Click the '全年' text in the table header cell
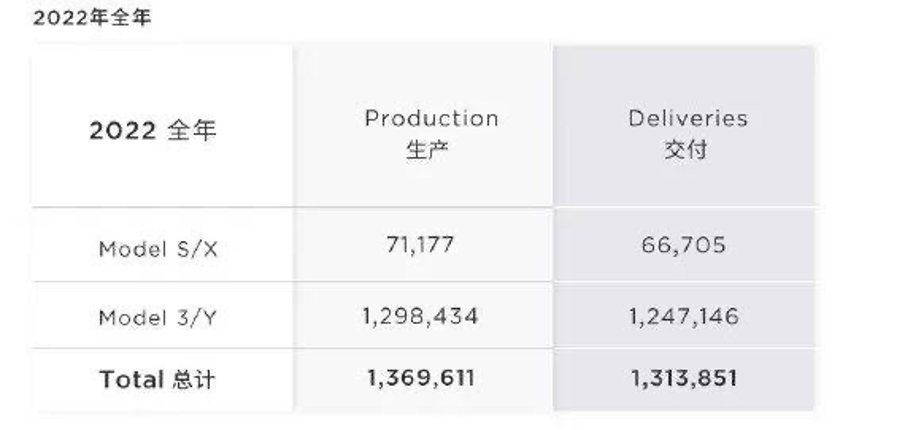The height and width of the screenshot is (430, 905). coord(192,131)
